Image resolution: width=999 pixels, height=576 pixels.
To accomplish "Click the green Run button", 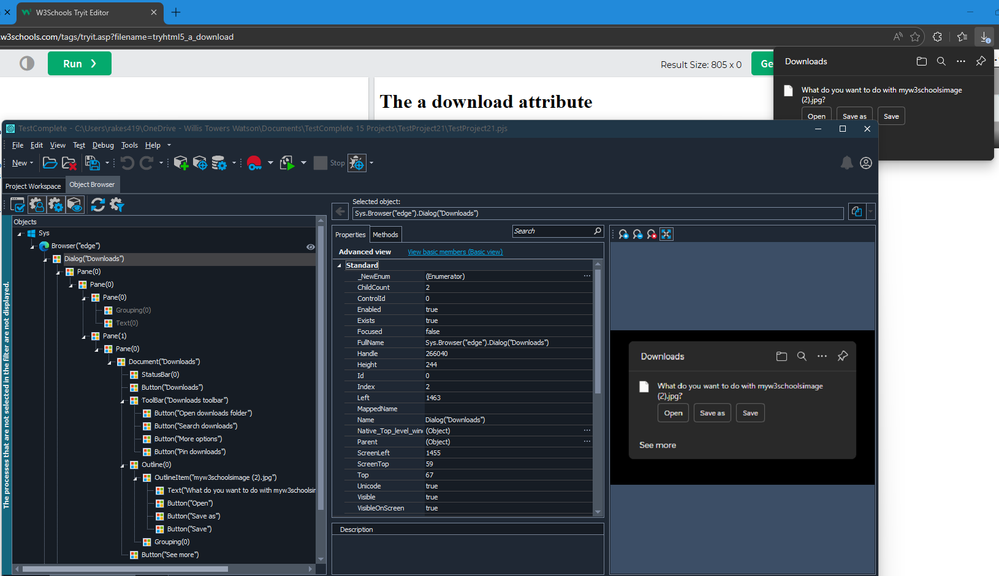I will (x=79, y=63).
